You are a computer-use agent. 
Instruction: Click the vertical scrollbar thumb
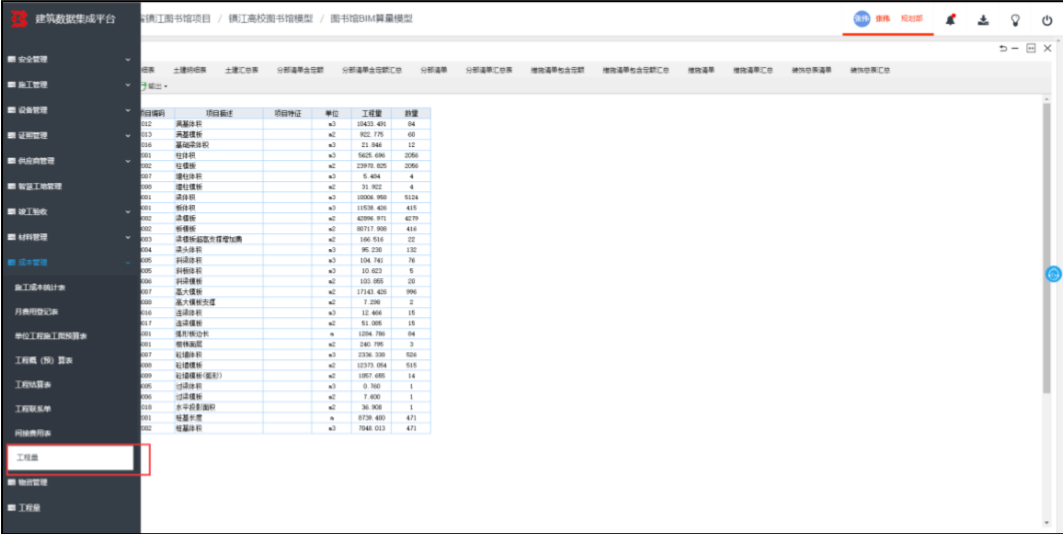point(1047,247)
